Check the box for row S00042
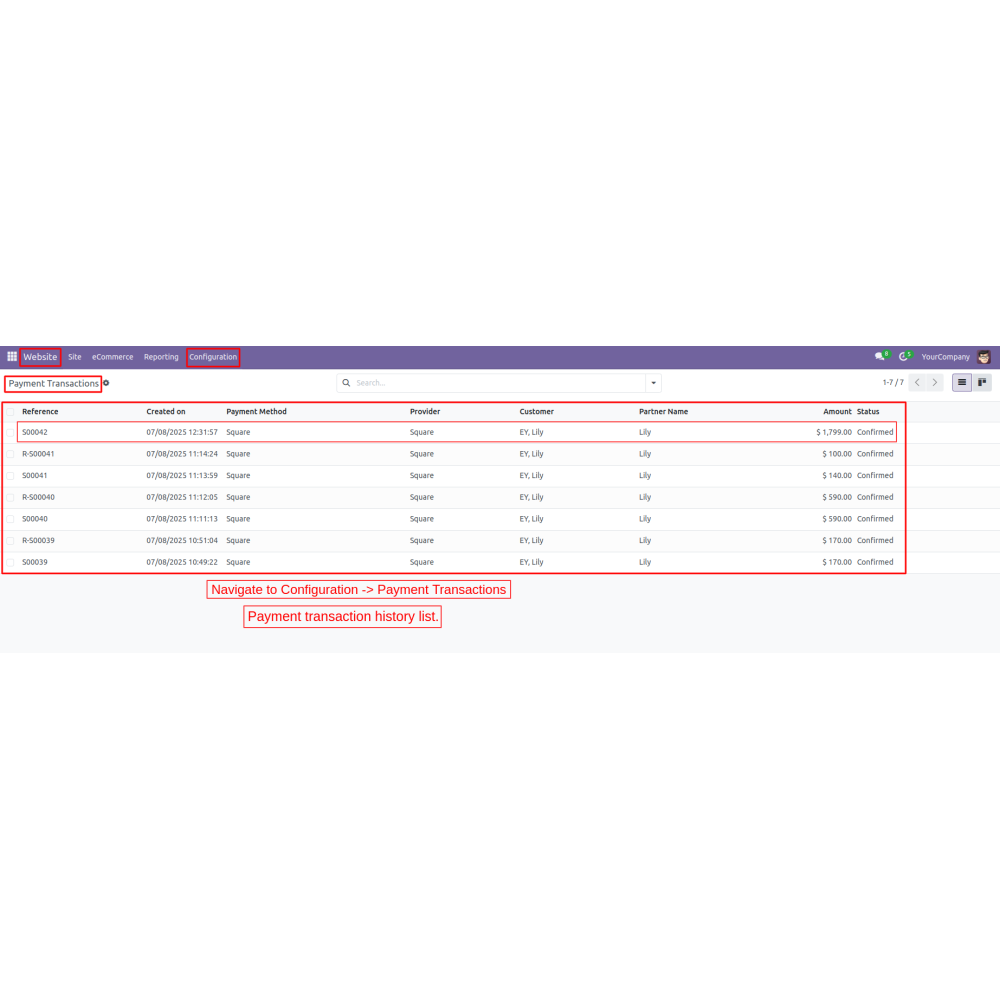 [x=12, y=433]
